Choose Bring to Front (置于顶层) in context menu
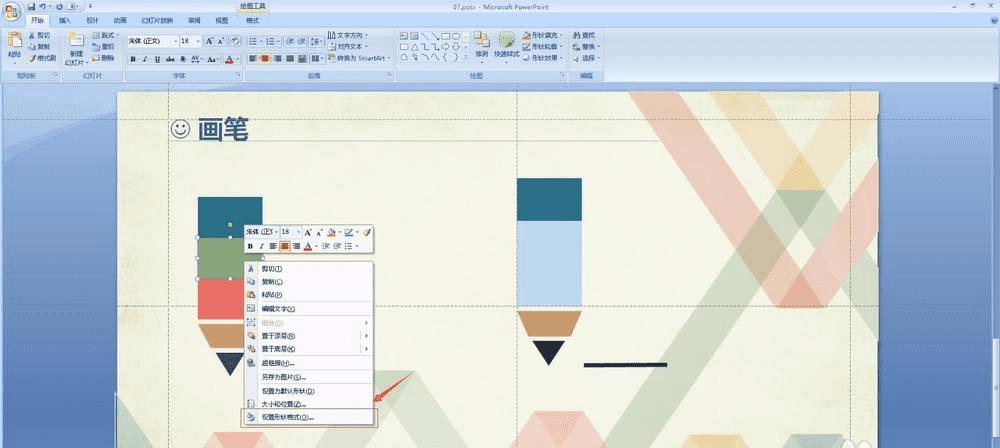 309,336
